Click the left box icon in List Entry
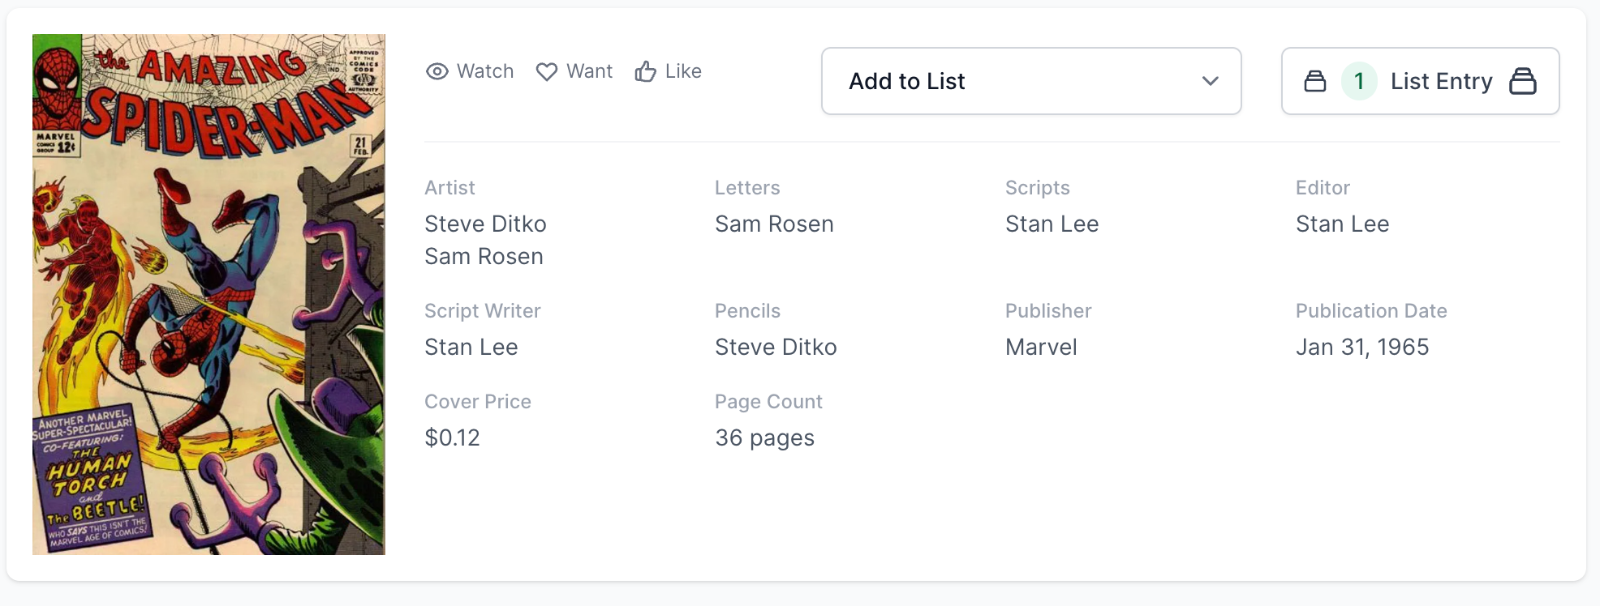Screen dimensions: 1600x606 click(1315, 81)
